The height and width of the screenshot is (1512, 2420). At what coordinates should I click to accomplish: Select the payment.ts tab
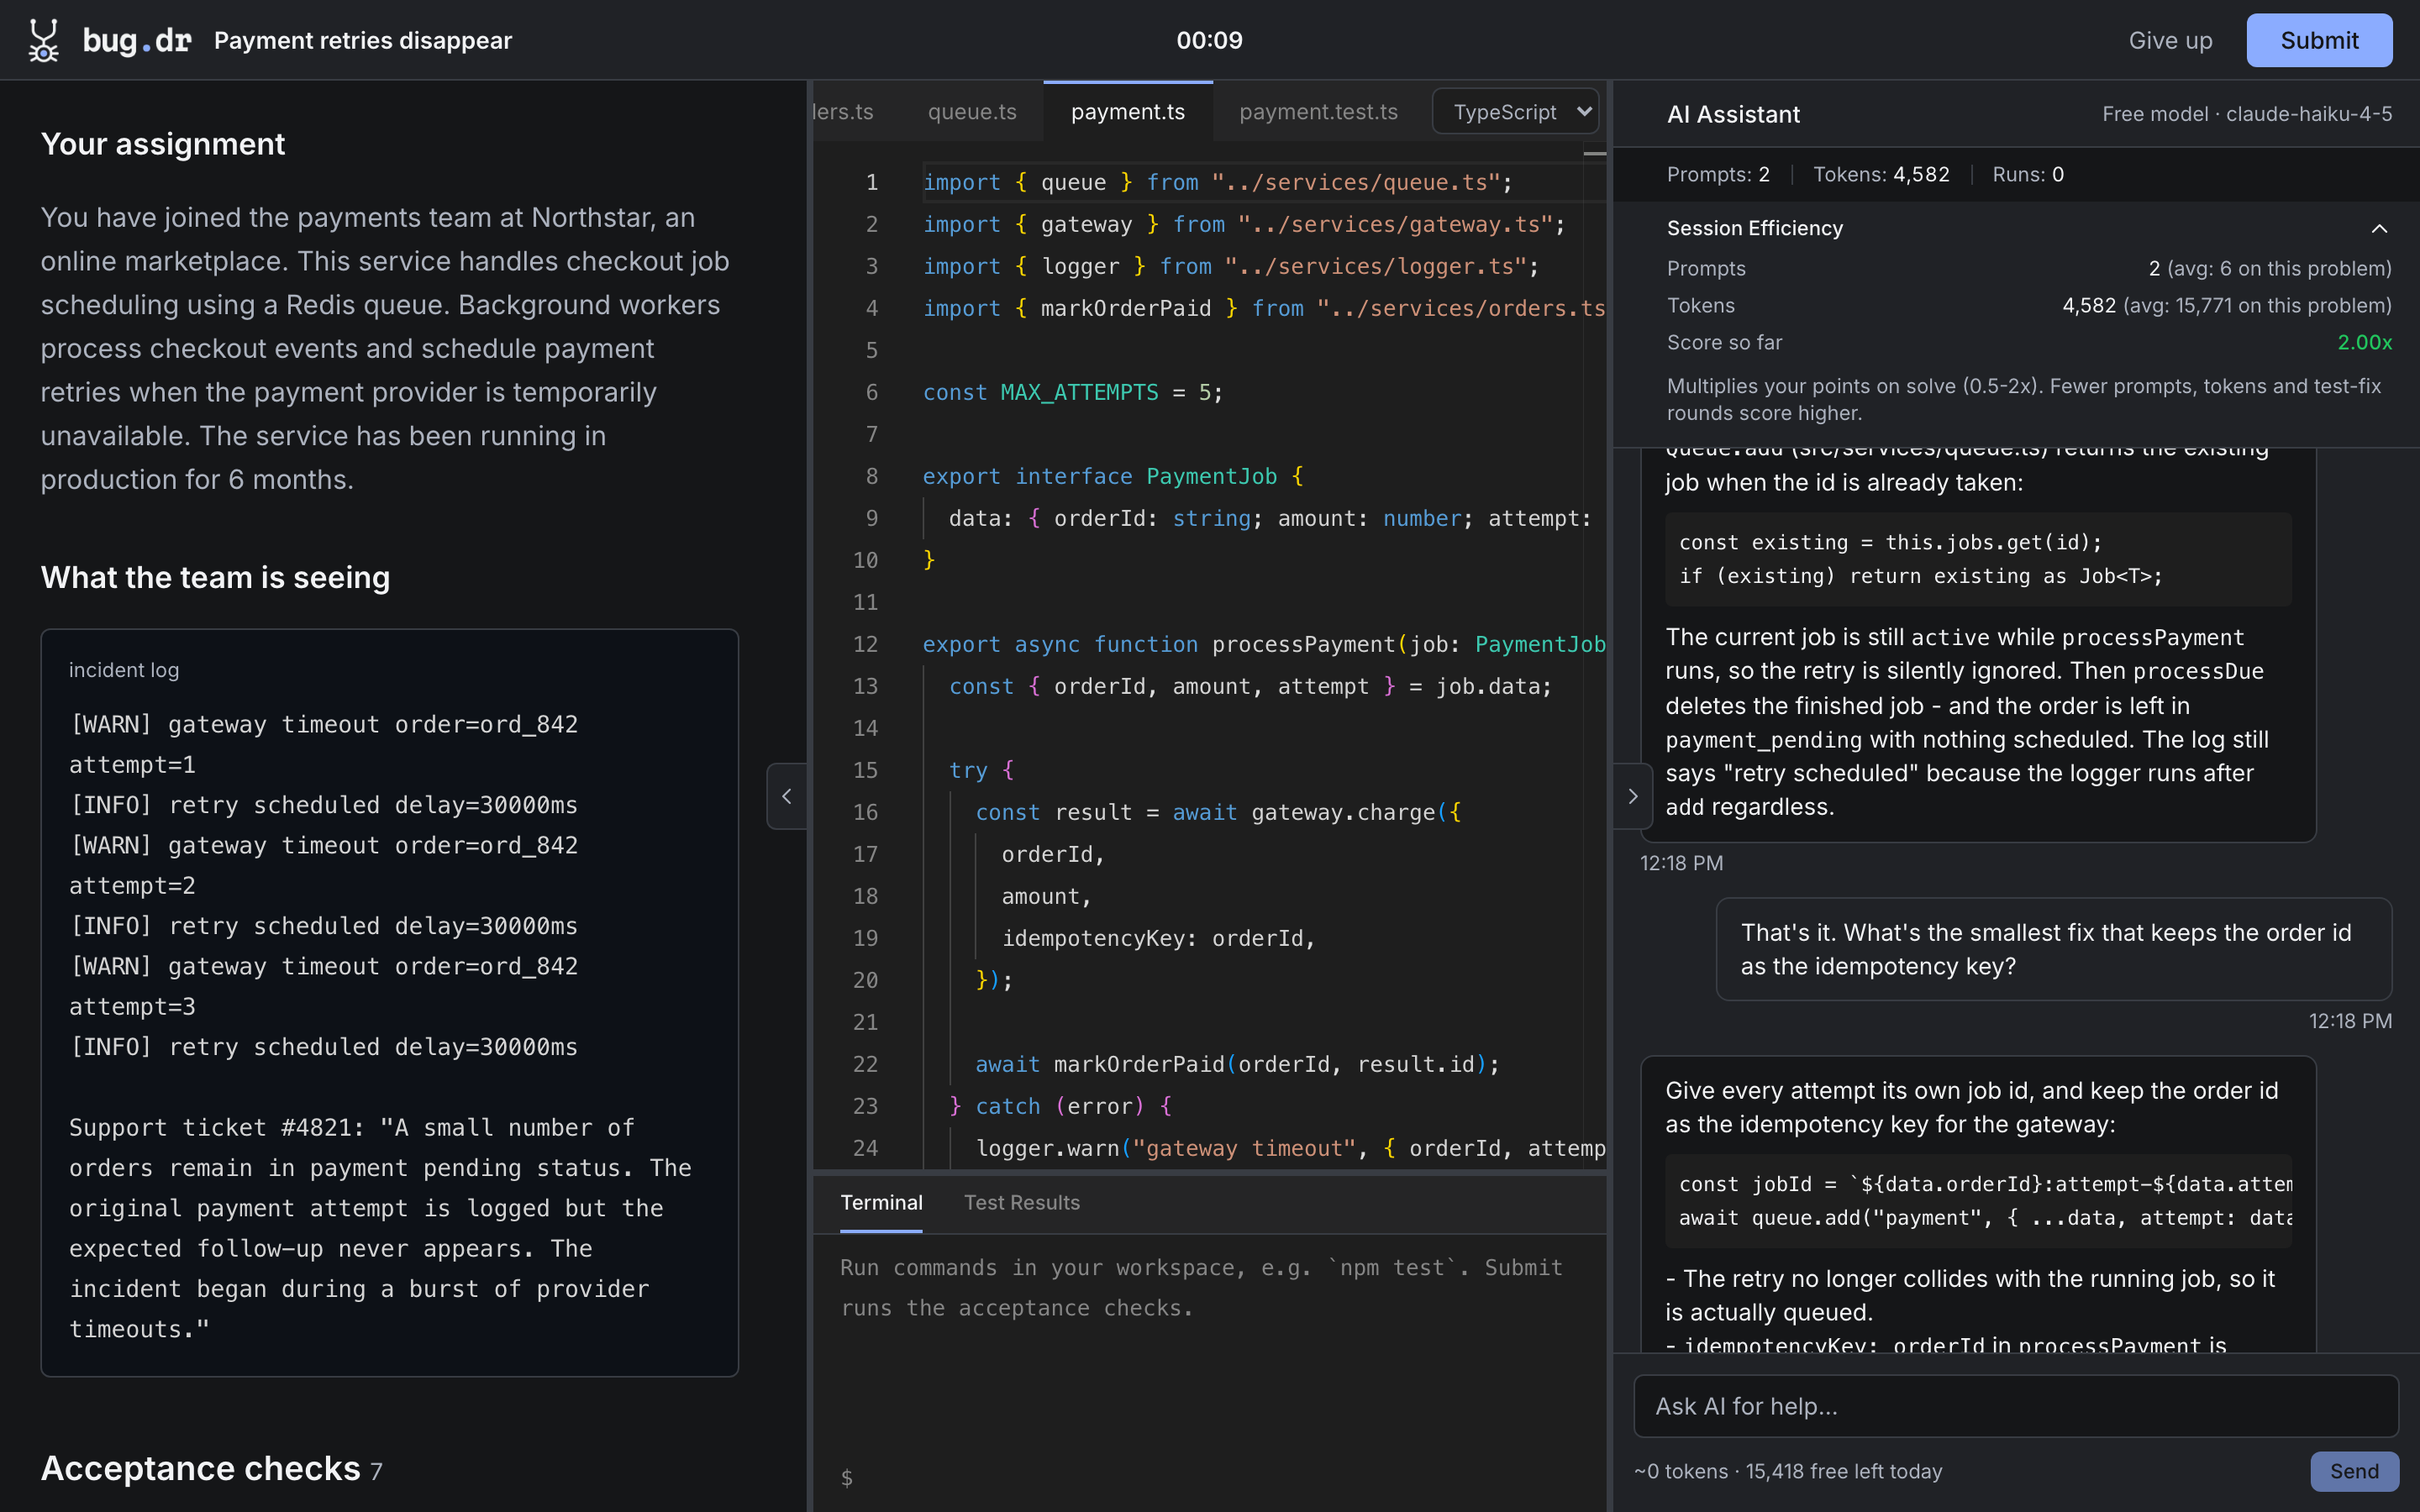pos(1128,112)
